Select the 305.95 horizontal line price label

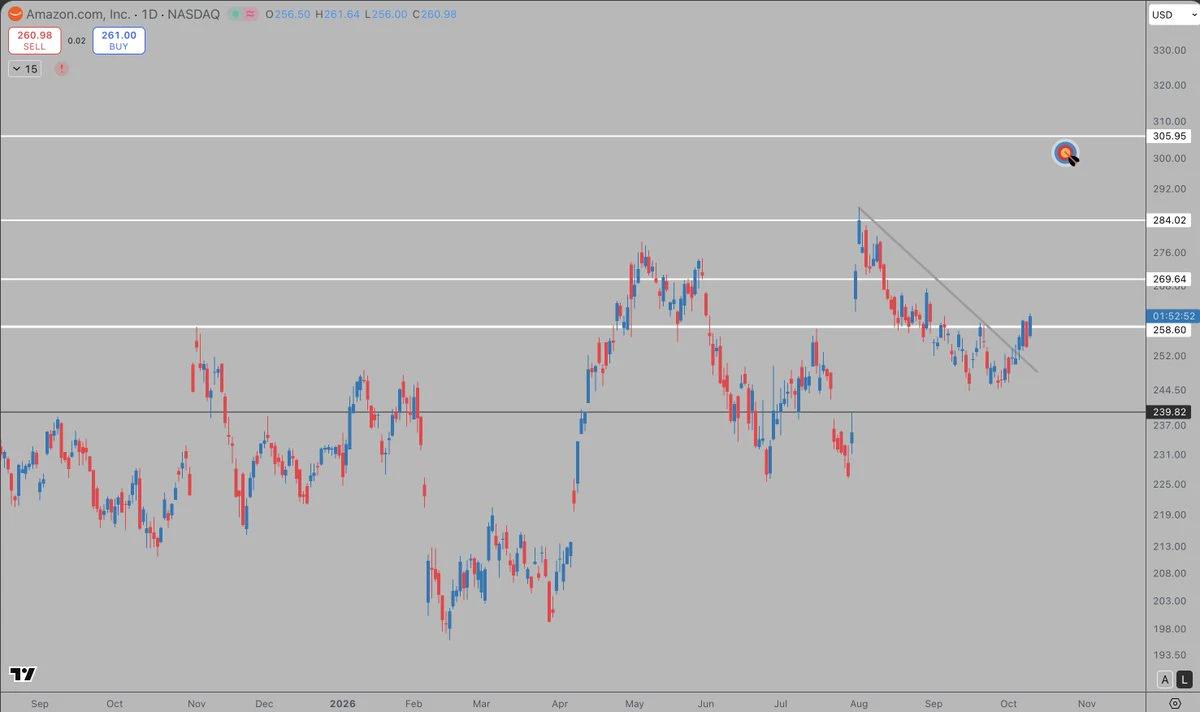click(x=1169, y=136)
